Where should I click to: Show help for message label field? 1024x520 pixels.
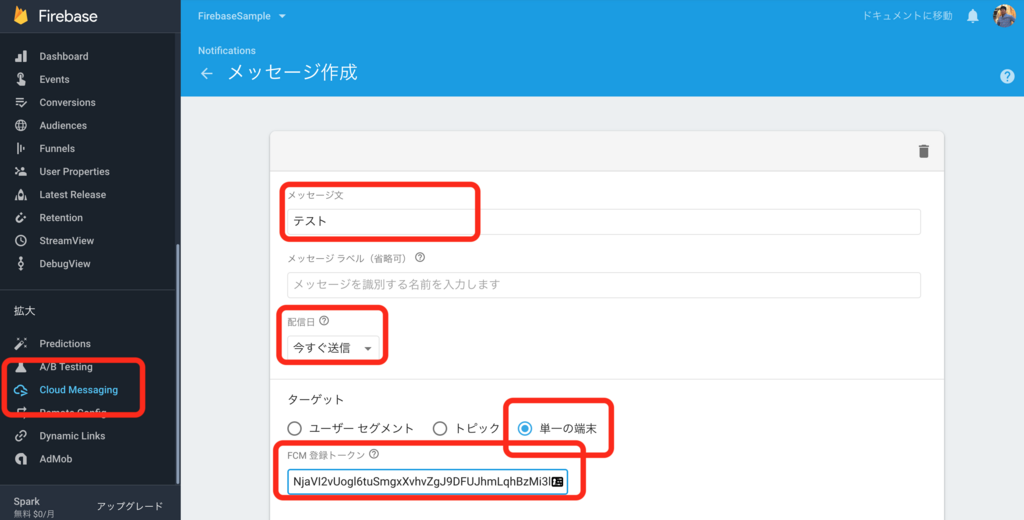(420, 257)
